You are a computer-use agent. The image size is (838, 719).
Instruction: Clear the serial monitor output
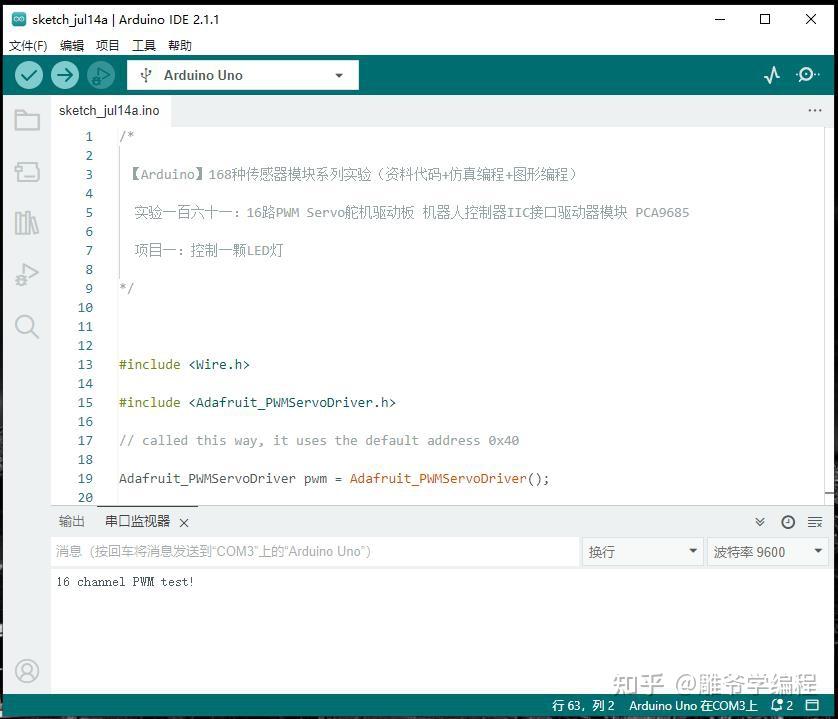pyautogui.click(x=815, y=522)
